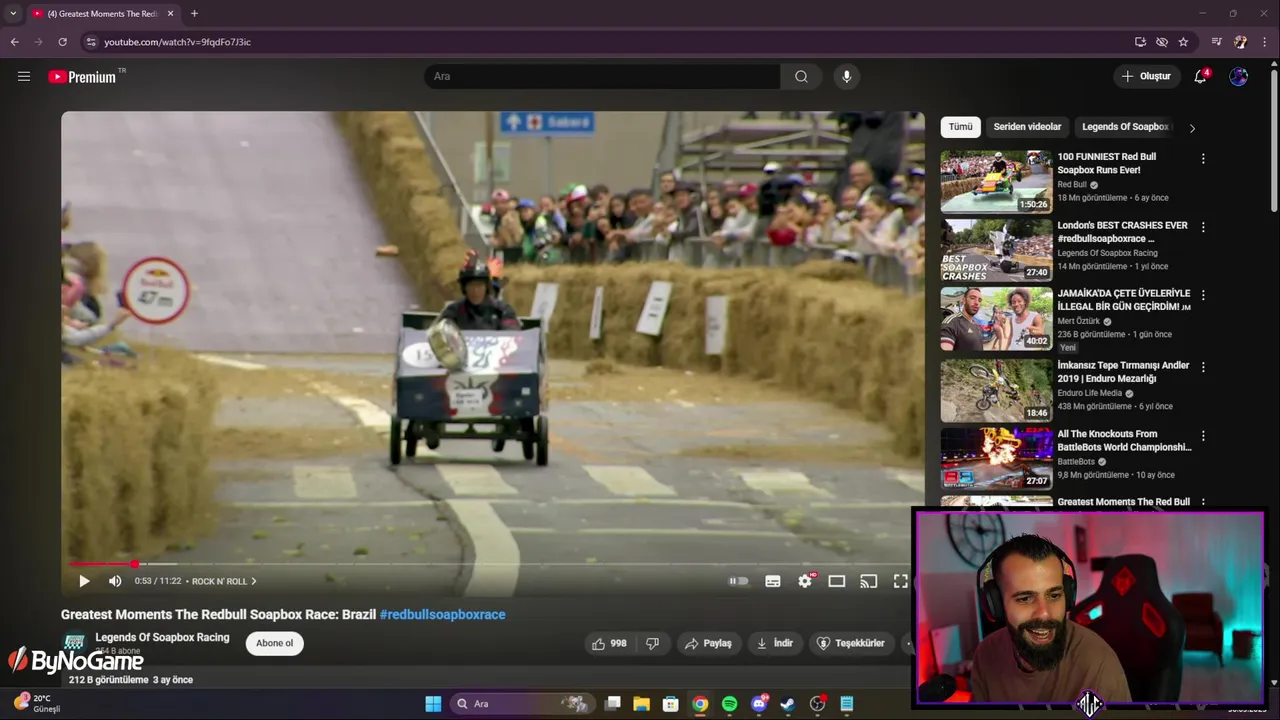Open 100 FUNNIEST Red Bull Soapbox thumbnail
This screenshot has width=1280, height=720.
[x=996, y=181]
